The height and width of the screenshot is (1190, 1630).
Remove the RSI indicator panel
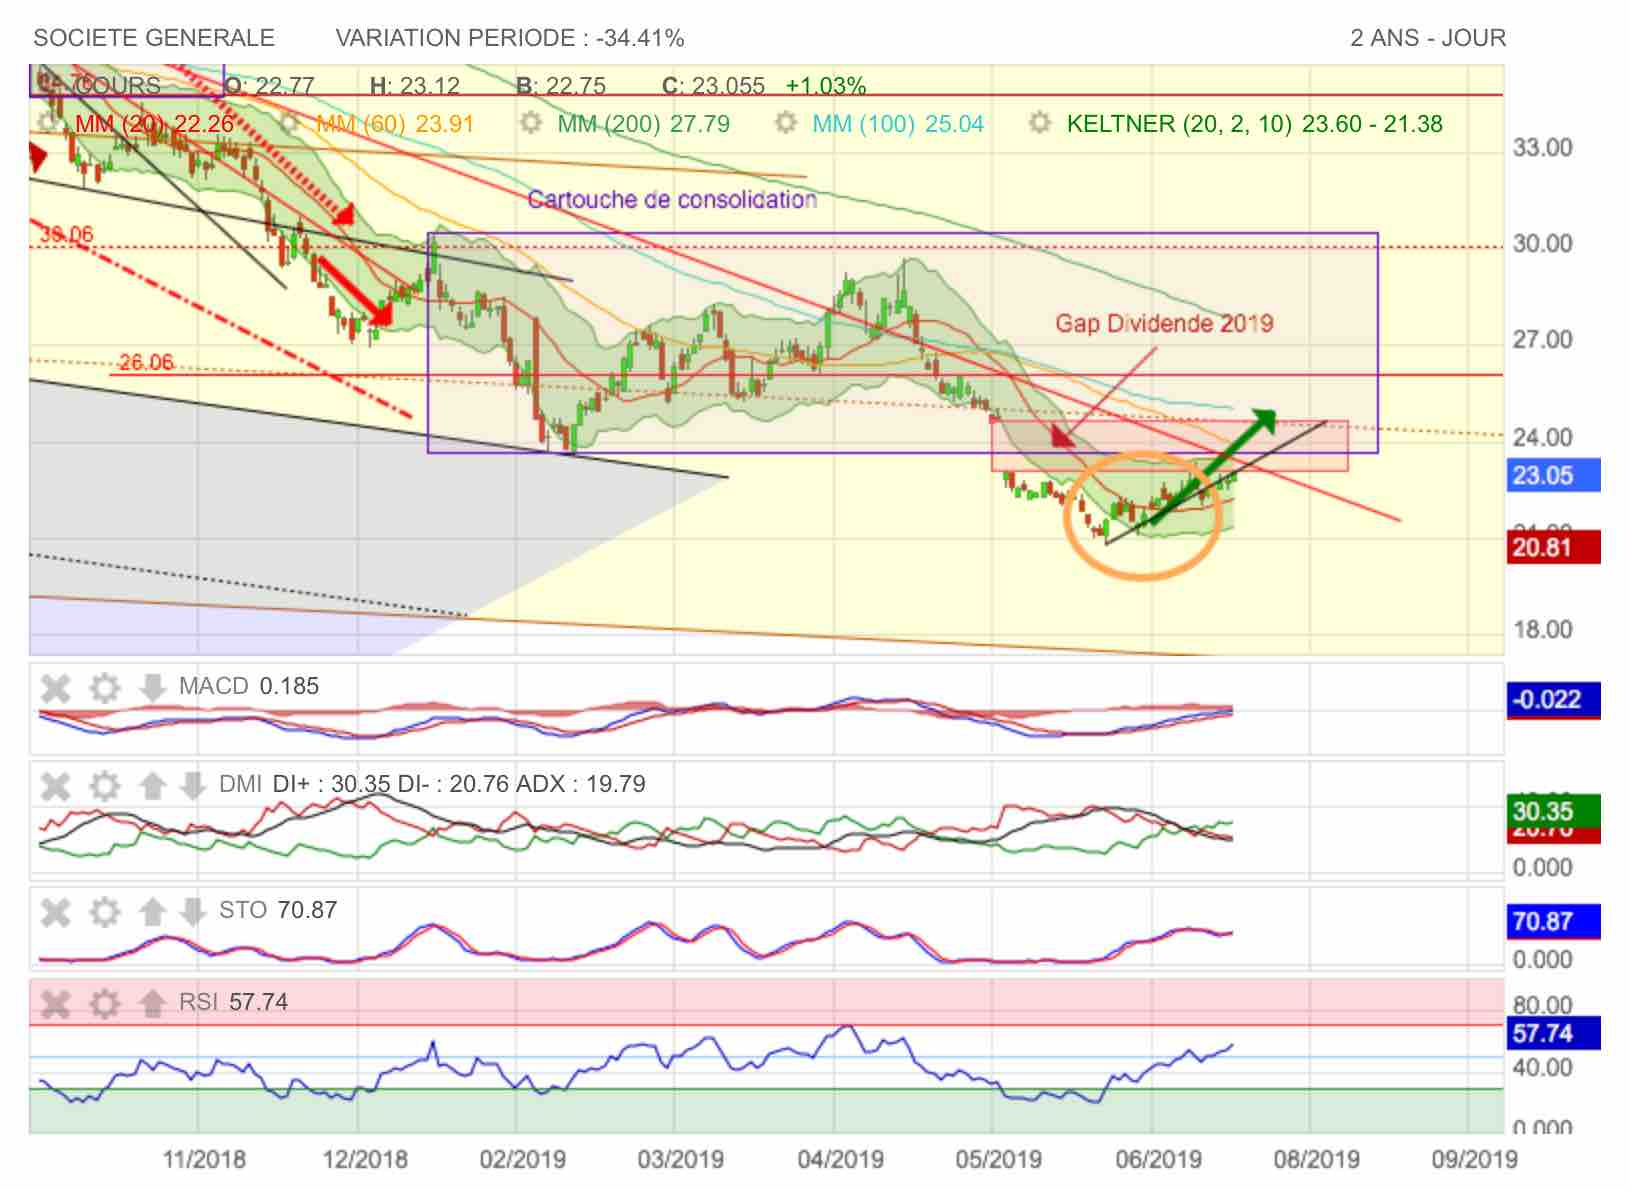[56, 1003]
